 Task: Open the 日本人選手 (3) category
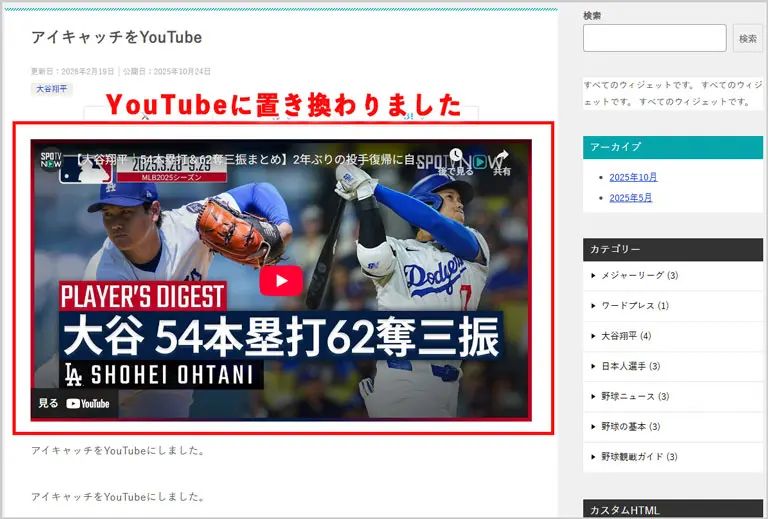630,366
